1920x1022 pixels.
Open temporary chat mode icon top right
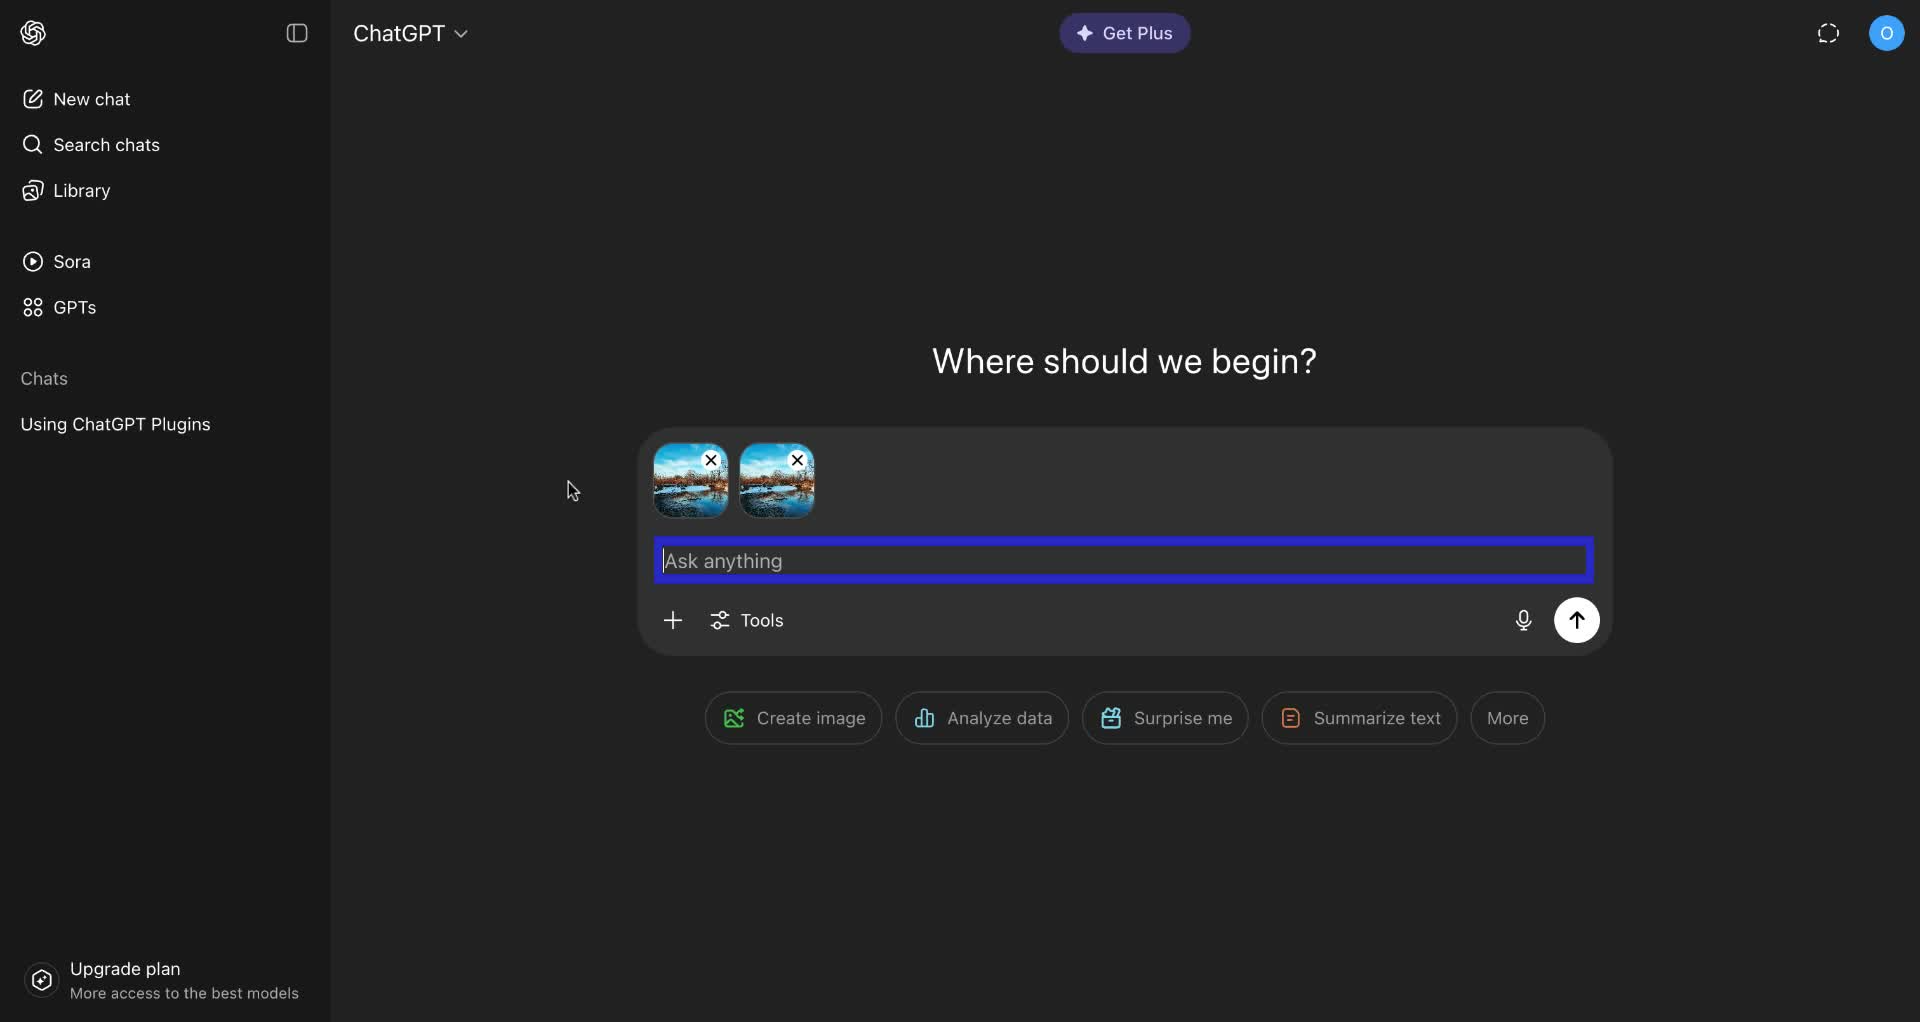(x=1828, y=33)
